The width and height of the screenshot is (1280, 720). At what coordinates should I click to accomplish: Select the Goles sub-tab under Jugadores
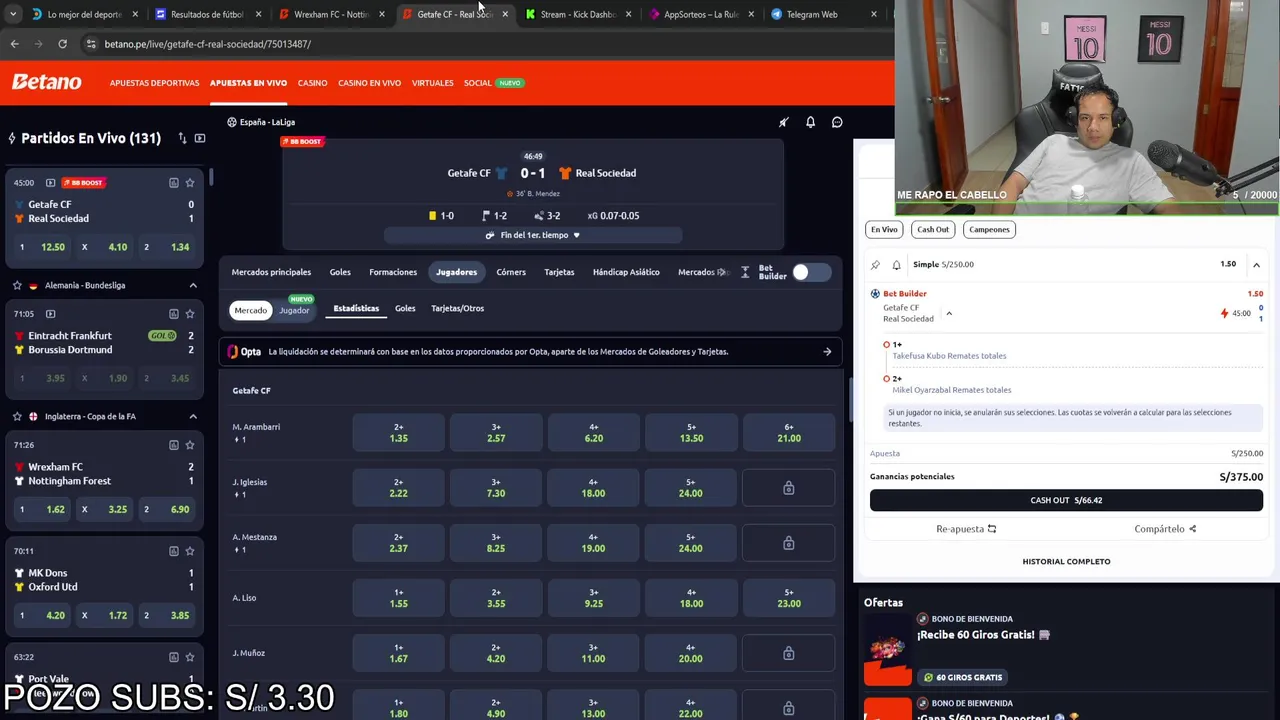[x=405, y=308]
